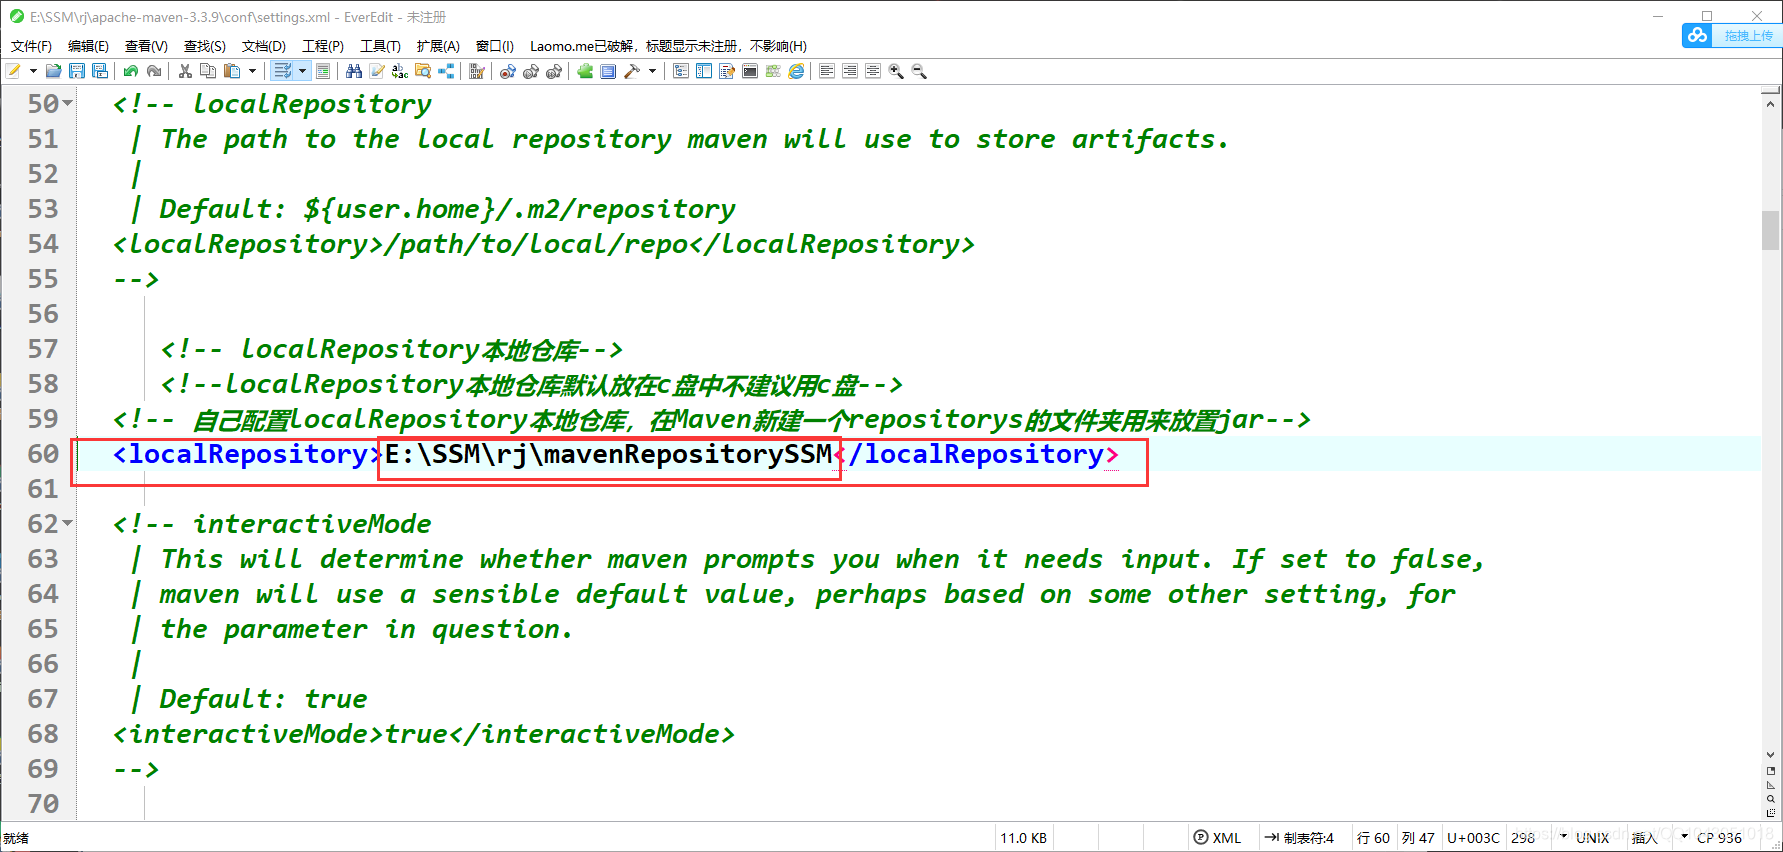Click the Internet Explorer preview icon
Viewport: 1783px width, 852px height.
(x=796, y=71)
